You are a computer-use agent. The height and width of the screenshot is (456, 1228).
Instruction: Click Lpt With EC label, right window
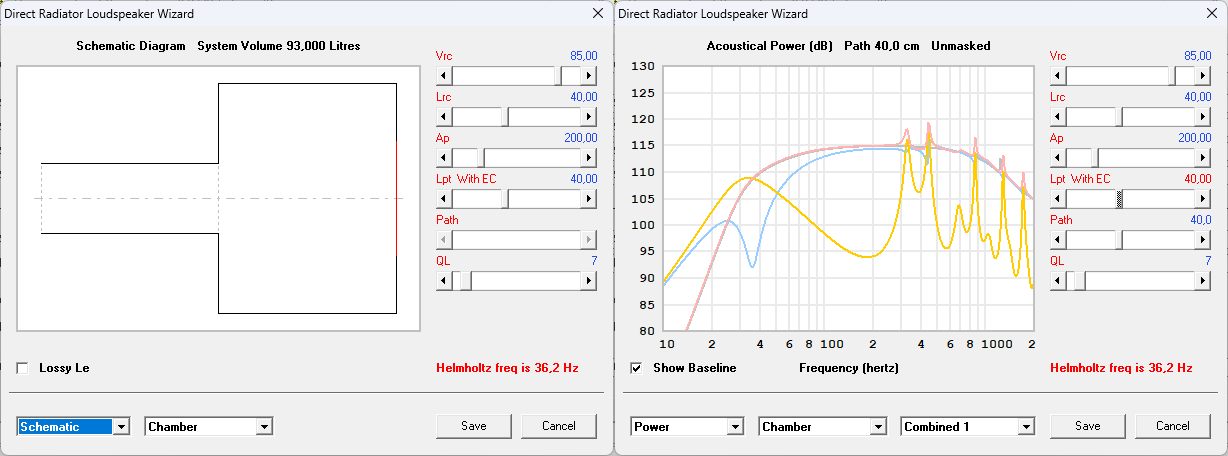(x=1080, y=179)
